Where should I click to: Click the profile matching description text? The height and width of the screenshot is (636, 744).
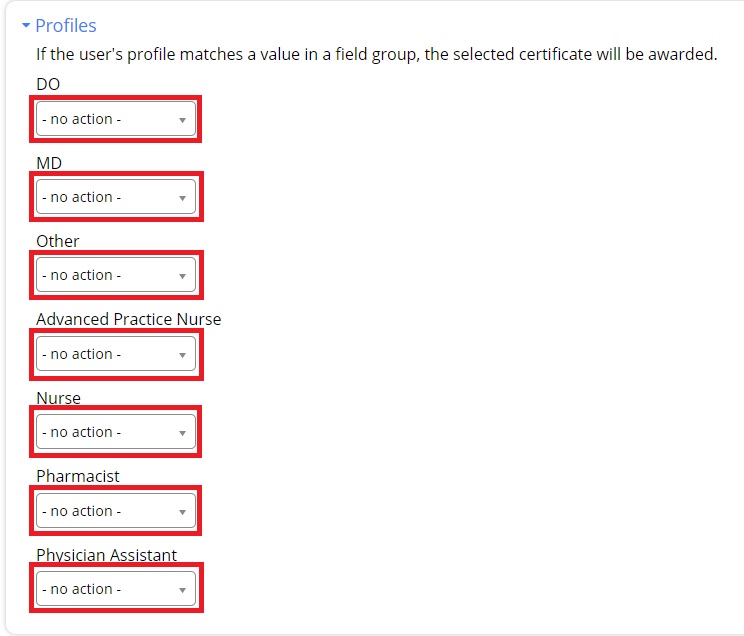click(376, 54)
